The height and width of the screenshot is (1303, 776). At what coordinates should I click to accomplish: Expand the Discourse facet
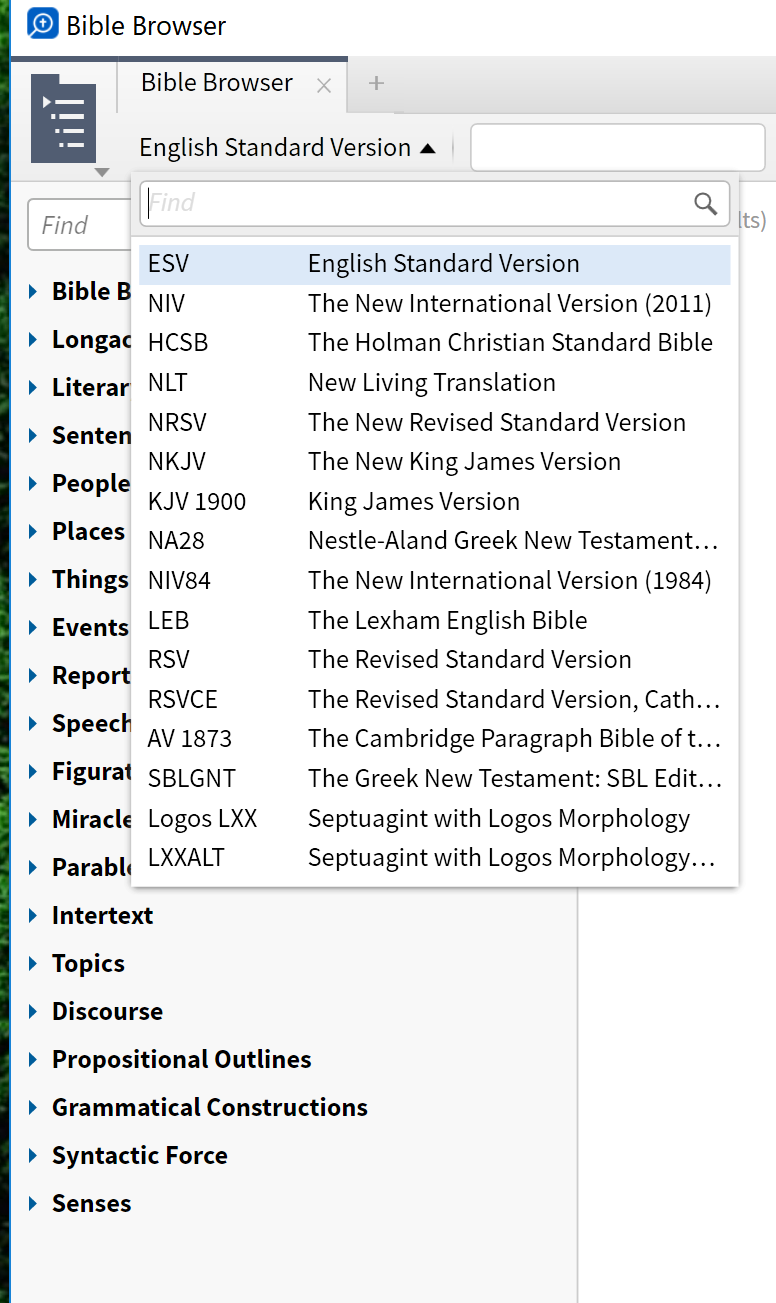(x=33, y=1011)
